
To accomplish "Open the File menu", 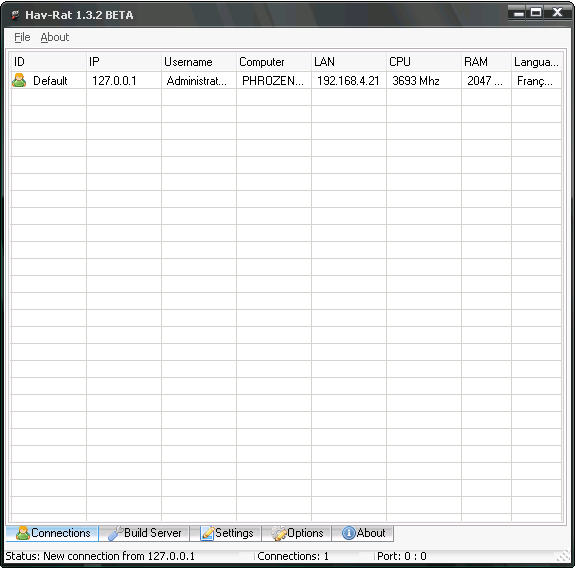I will (22, 37).
